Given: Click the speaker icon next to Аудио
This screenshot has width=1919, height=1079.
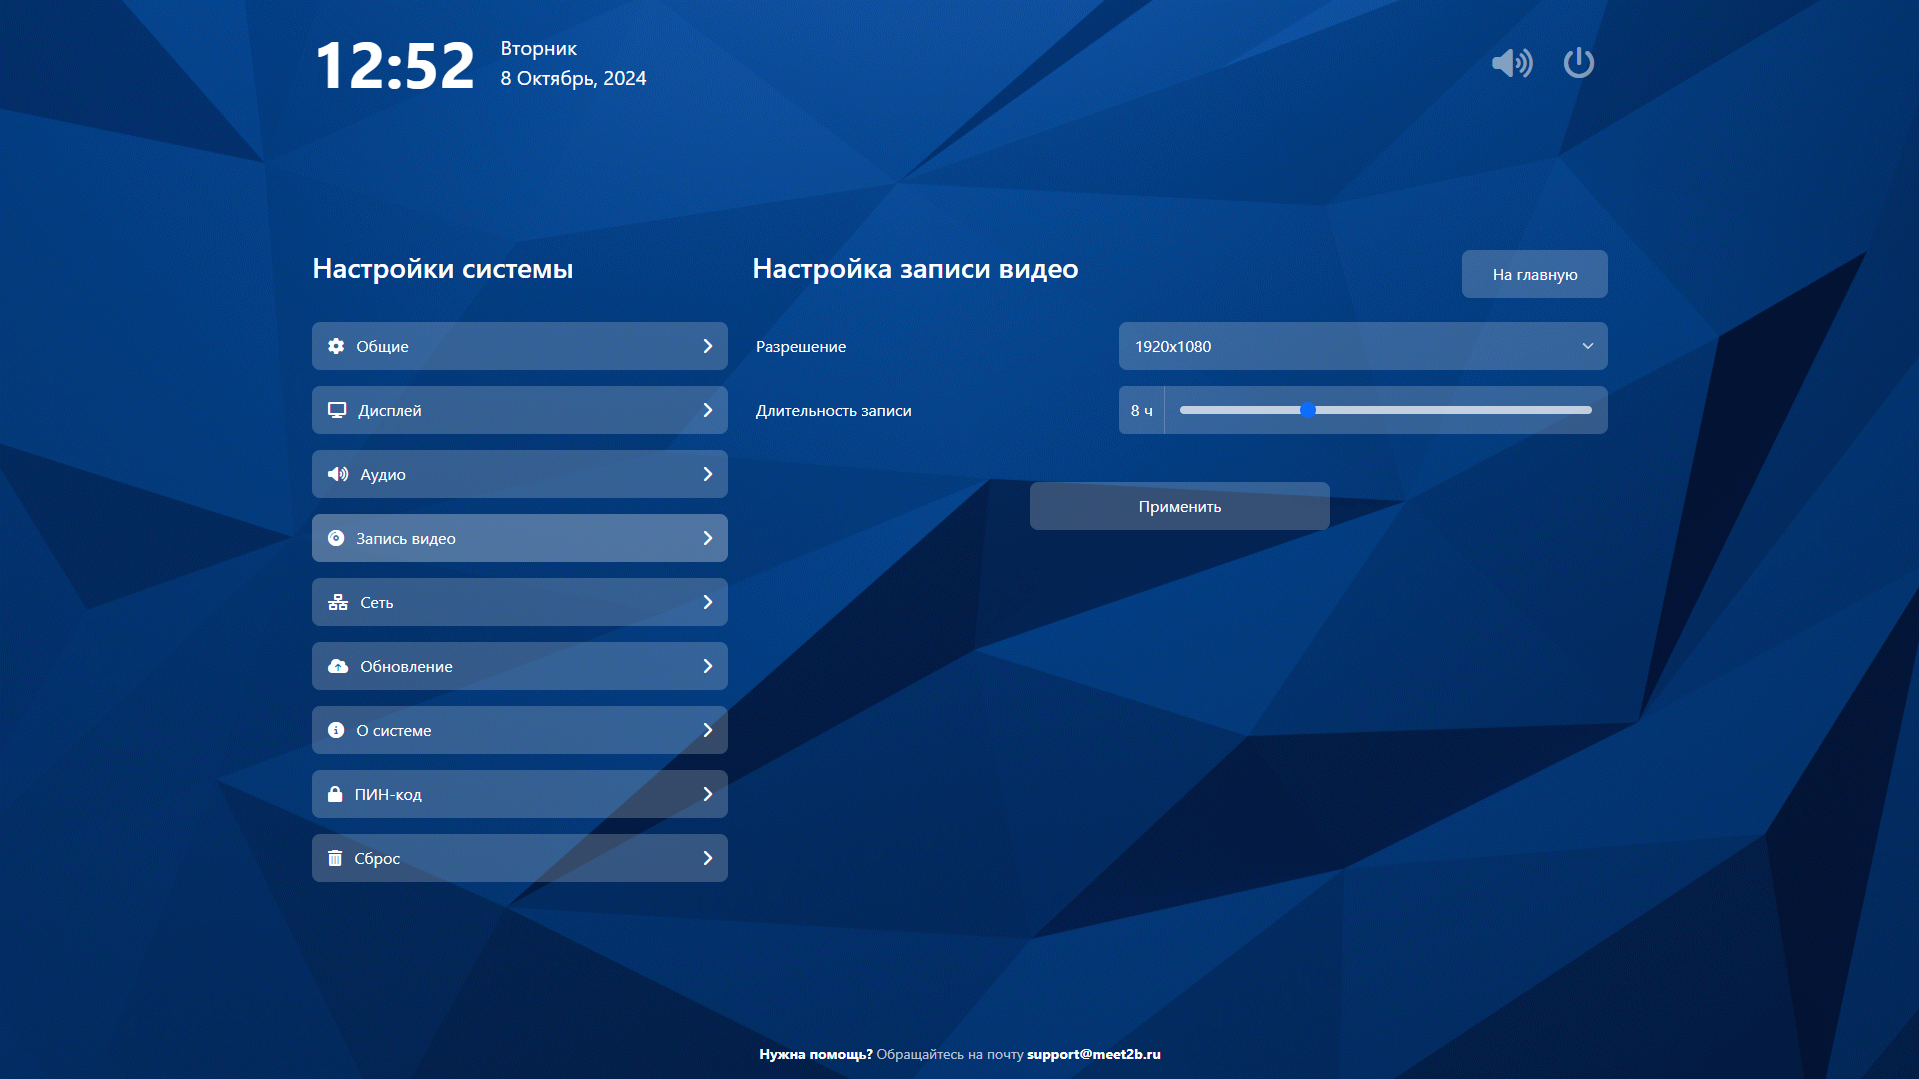Looking at the screenshot, I should pyautogui.click(x=338, y=474).
